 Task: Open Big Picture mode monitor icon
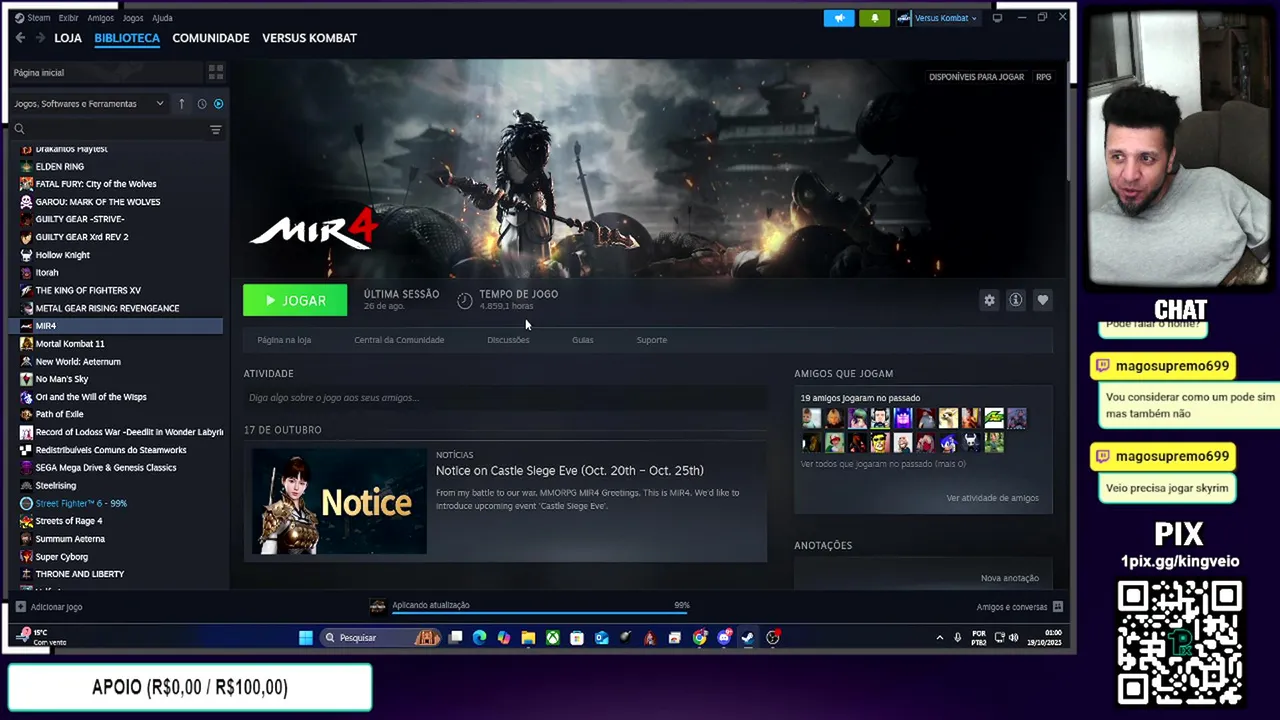tap(997, 18)
